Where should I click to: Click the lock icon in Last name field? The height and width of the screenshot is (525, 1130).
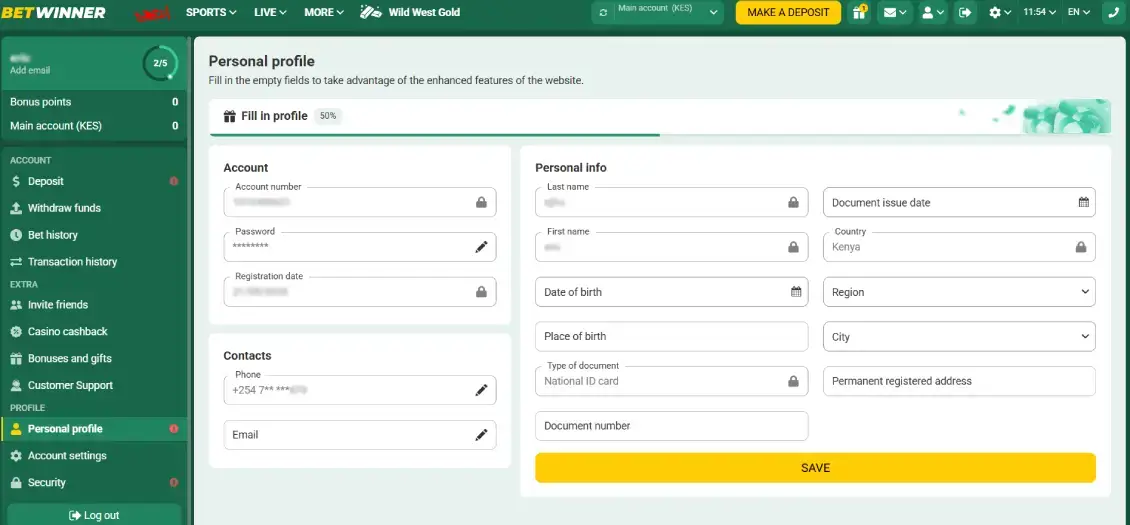(x=793, y=203)
